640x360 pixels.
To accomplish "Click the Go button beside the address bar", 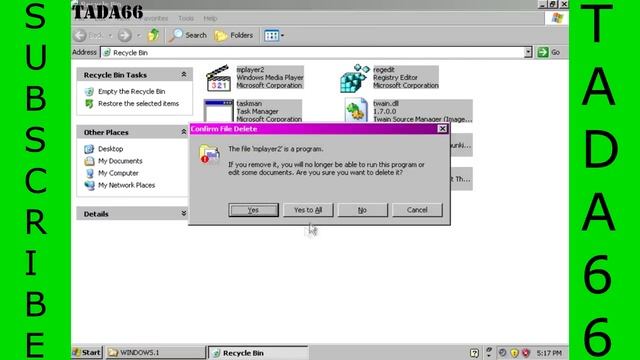I will pyautogui.click(x=549, y=52).
